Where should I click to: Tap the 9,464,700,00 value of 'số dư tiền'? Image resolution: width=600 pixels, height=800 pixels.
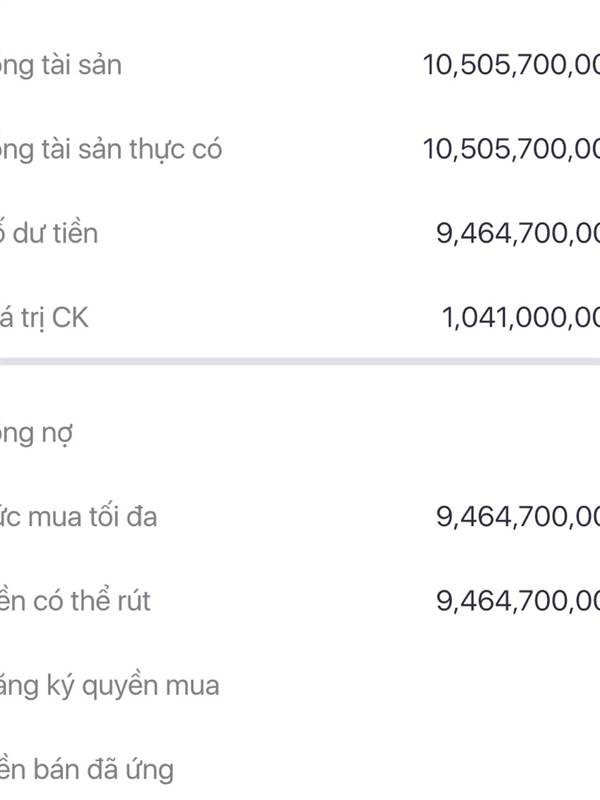coord(518,234)
